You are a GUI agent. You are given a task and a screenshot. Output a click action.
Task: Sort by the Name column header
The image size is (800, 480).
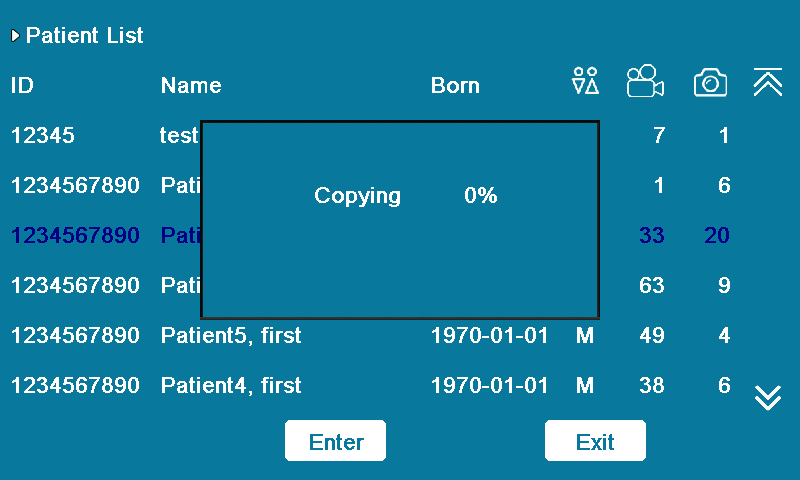(x=191, y=86)
